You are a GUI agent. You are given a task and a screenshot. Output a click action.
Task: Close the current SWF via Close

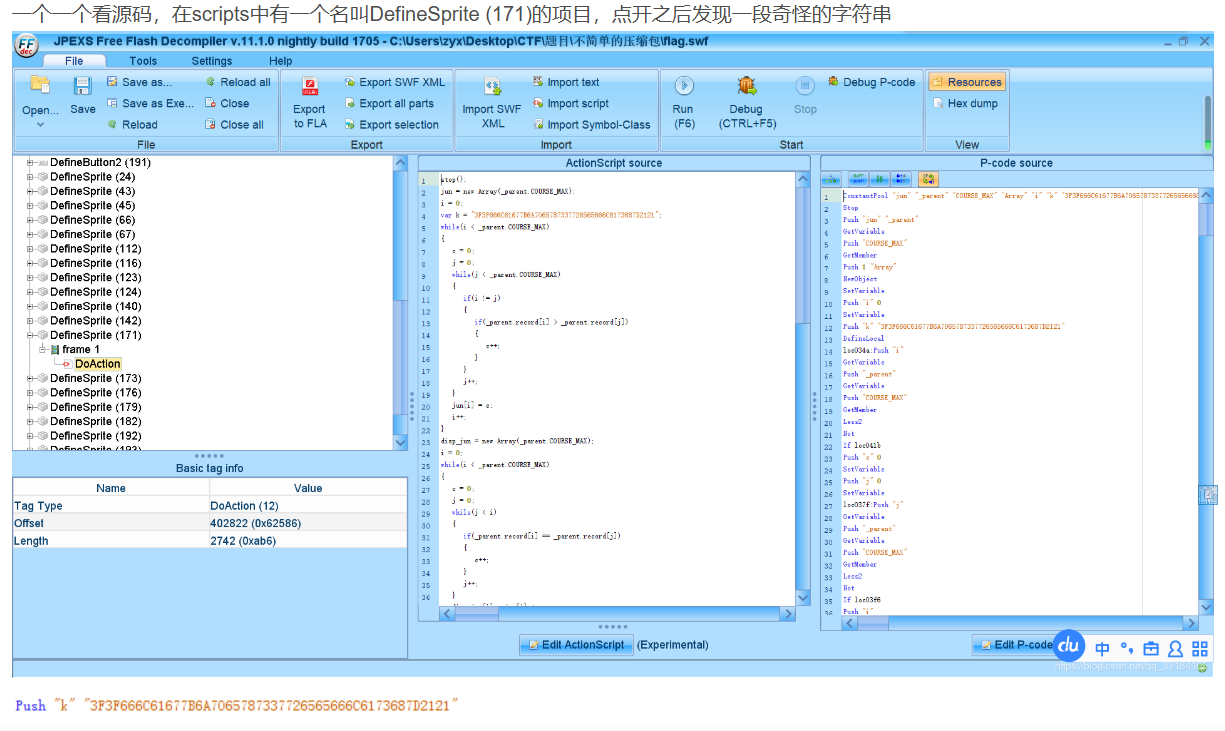tap(227, 103)
